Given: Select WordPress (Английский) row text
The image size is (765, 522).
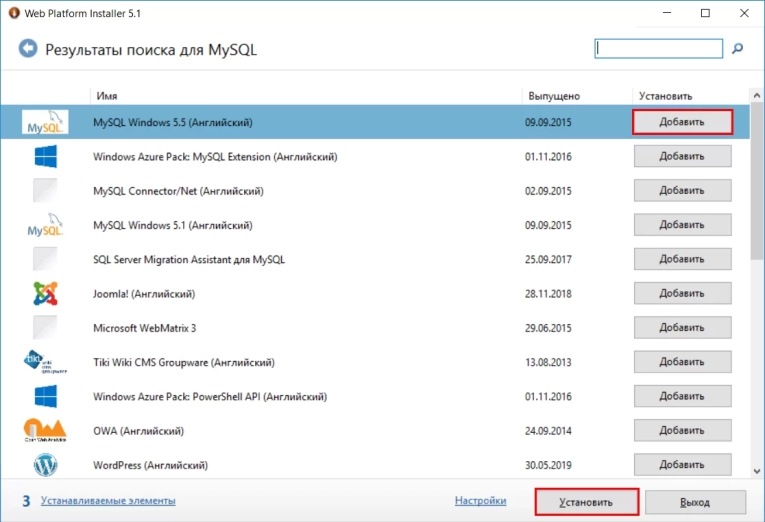Looking at the screenshot, I should coord(150,465).
